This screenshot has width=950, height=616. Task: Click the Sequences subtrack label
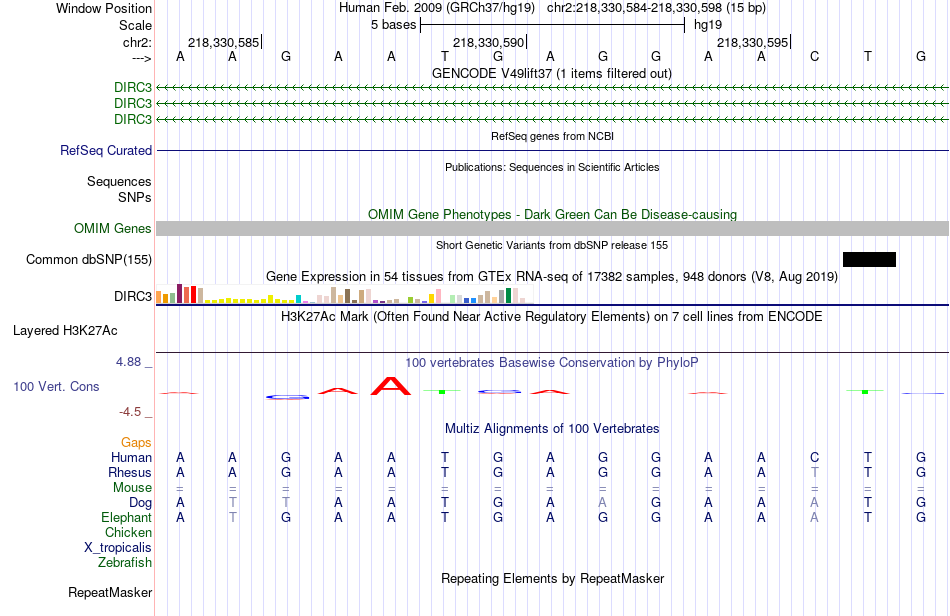[x=119, y=181]
